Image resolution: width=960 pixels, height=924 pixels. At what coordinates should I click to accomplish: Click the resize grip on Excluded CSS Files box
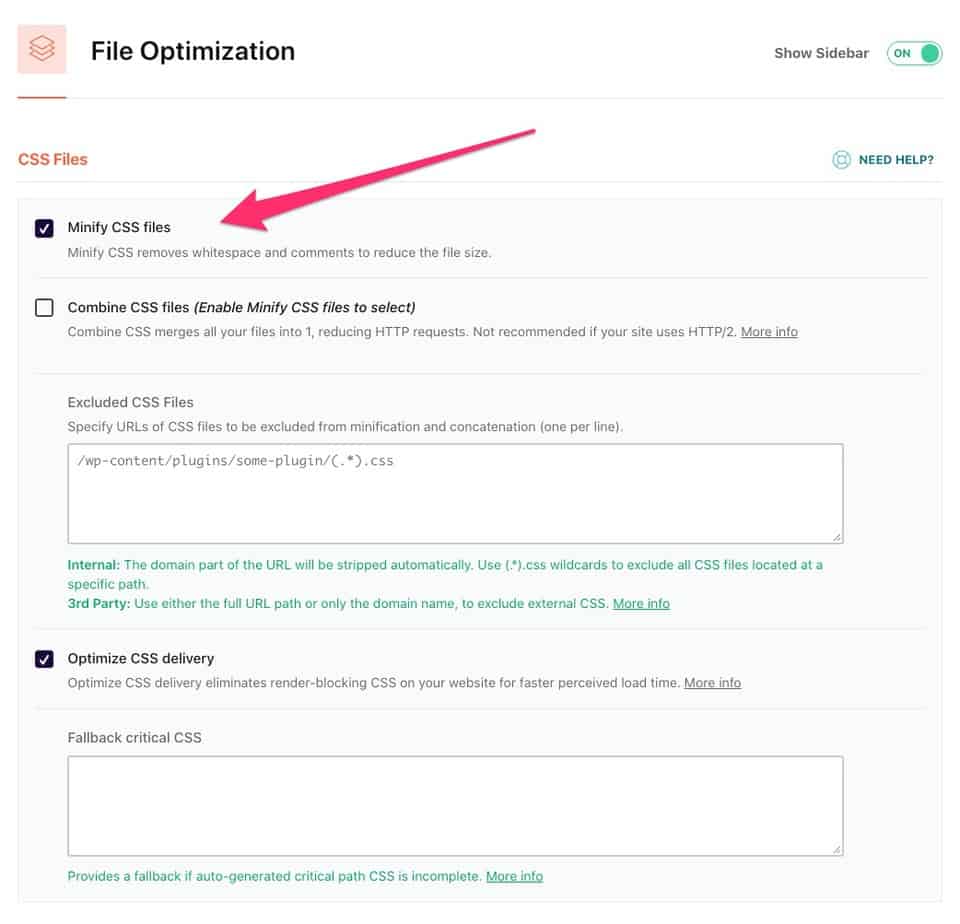836,534
